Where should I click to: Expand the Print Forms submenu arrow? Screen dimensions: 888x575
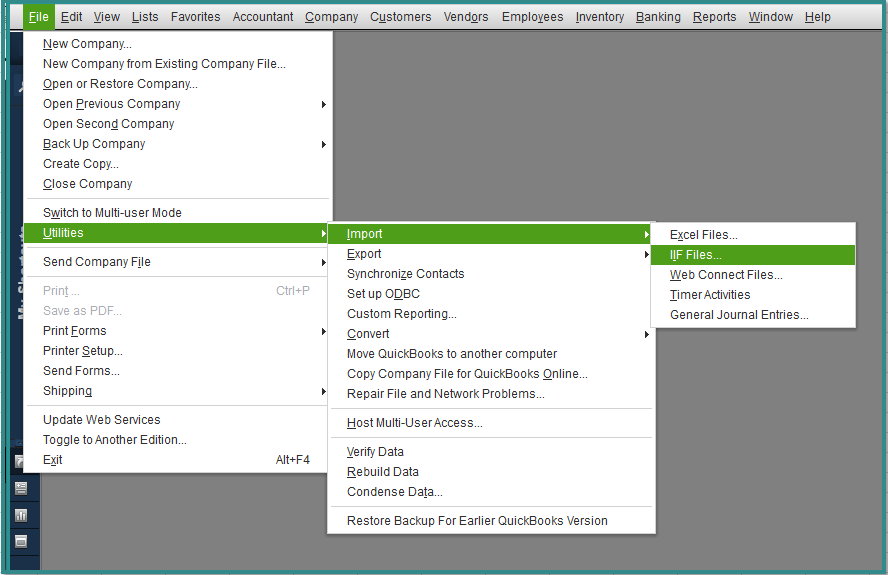[323, 331]
